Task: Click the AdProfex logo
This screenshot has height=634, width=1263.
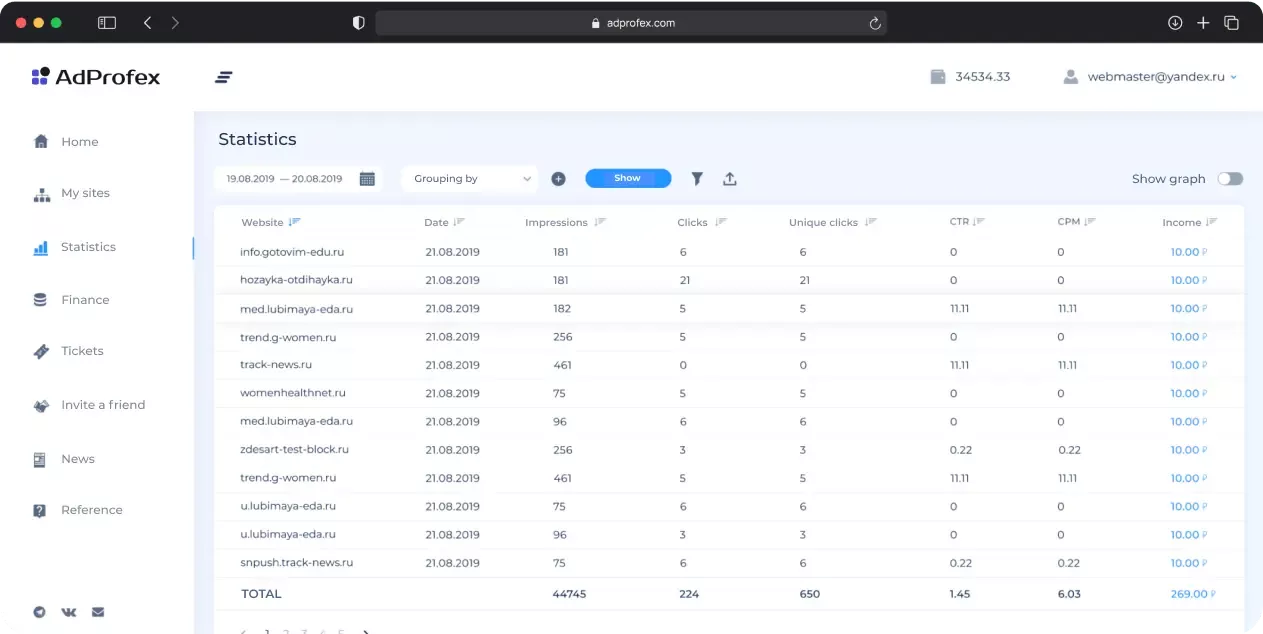Action: (x=96, y=77)
